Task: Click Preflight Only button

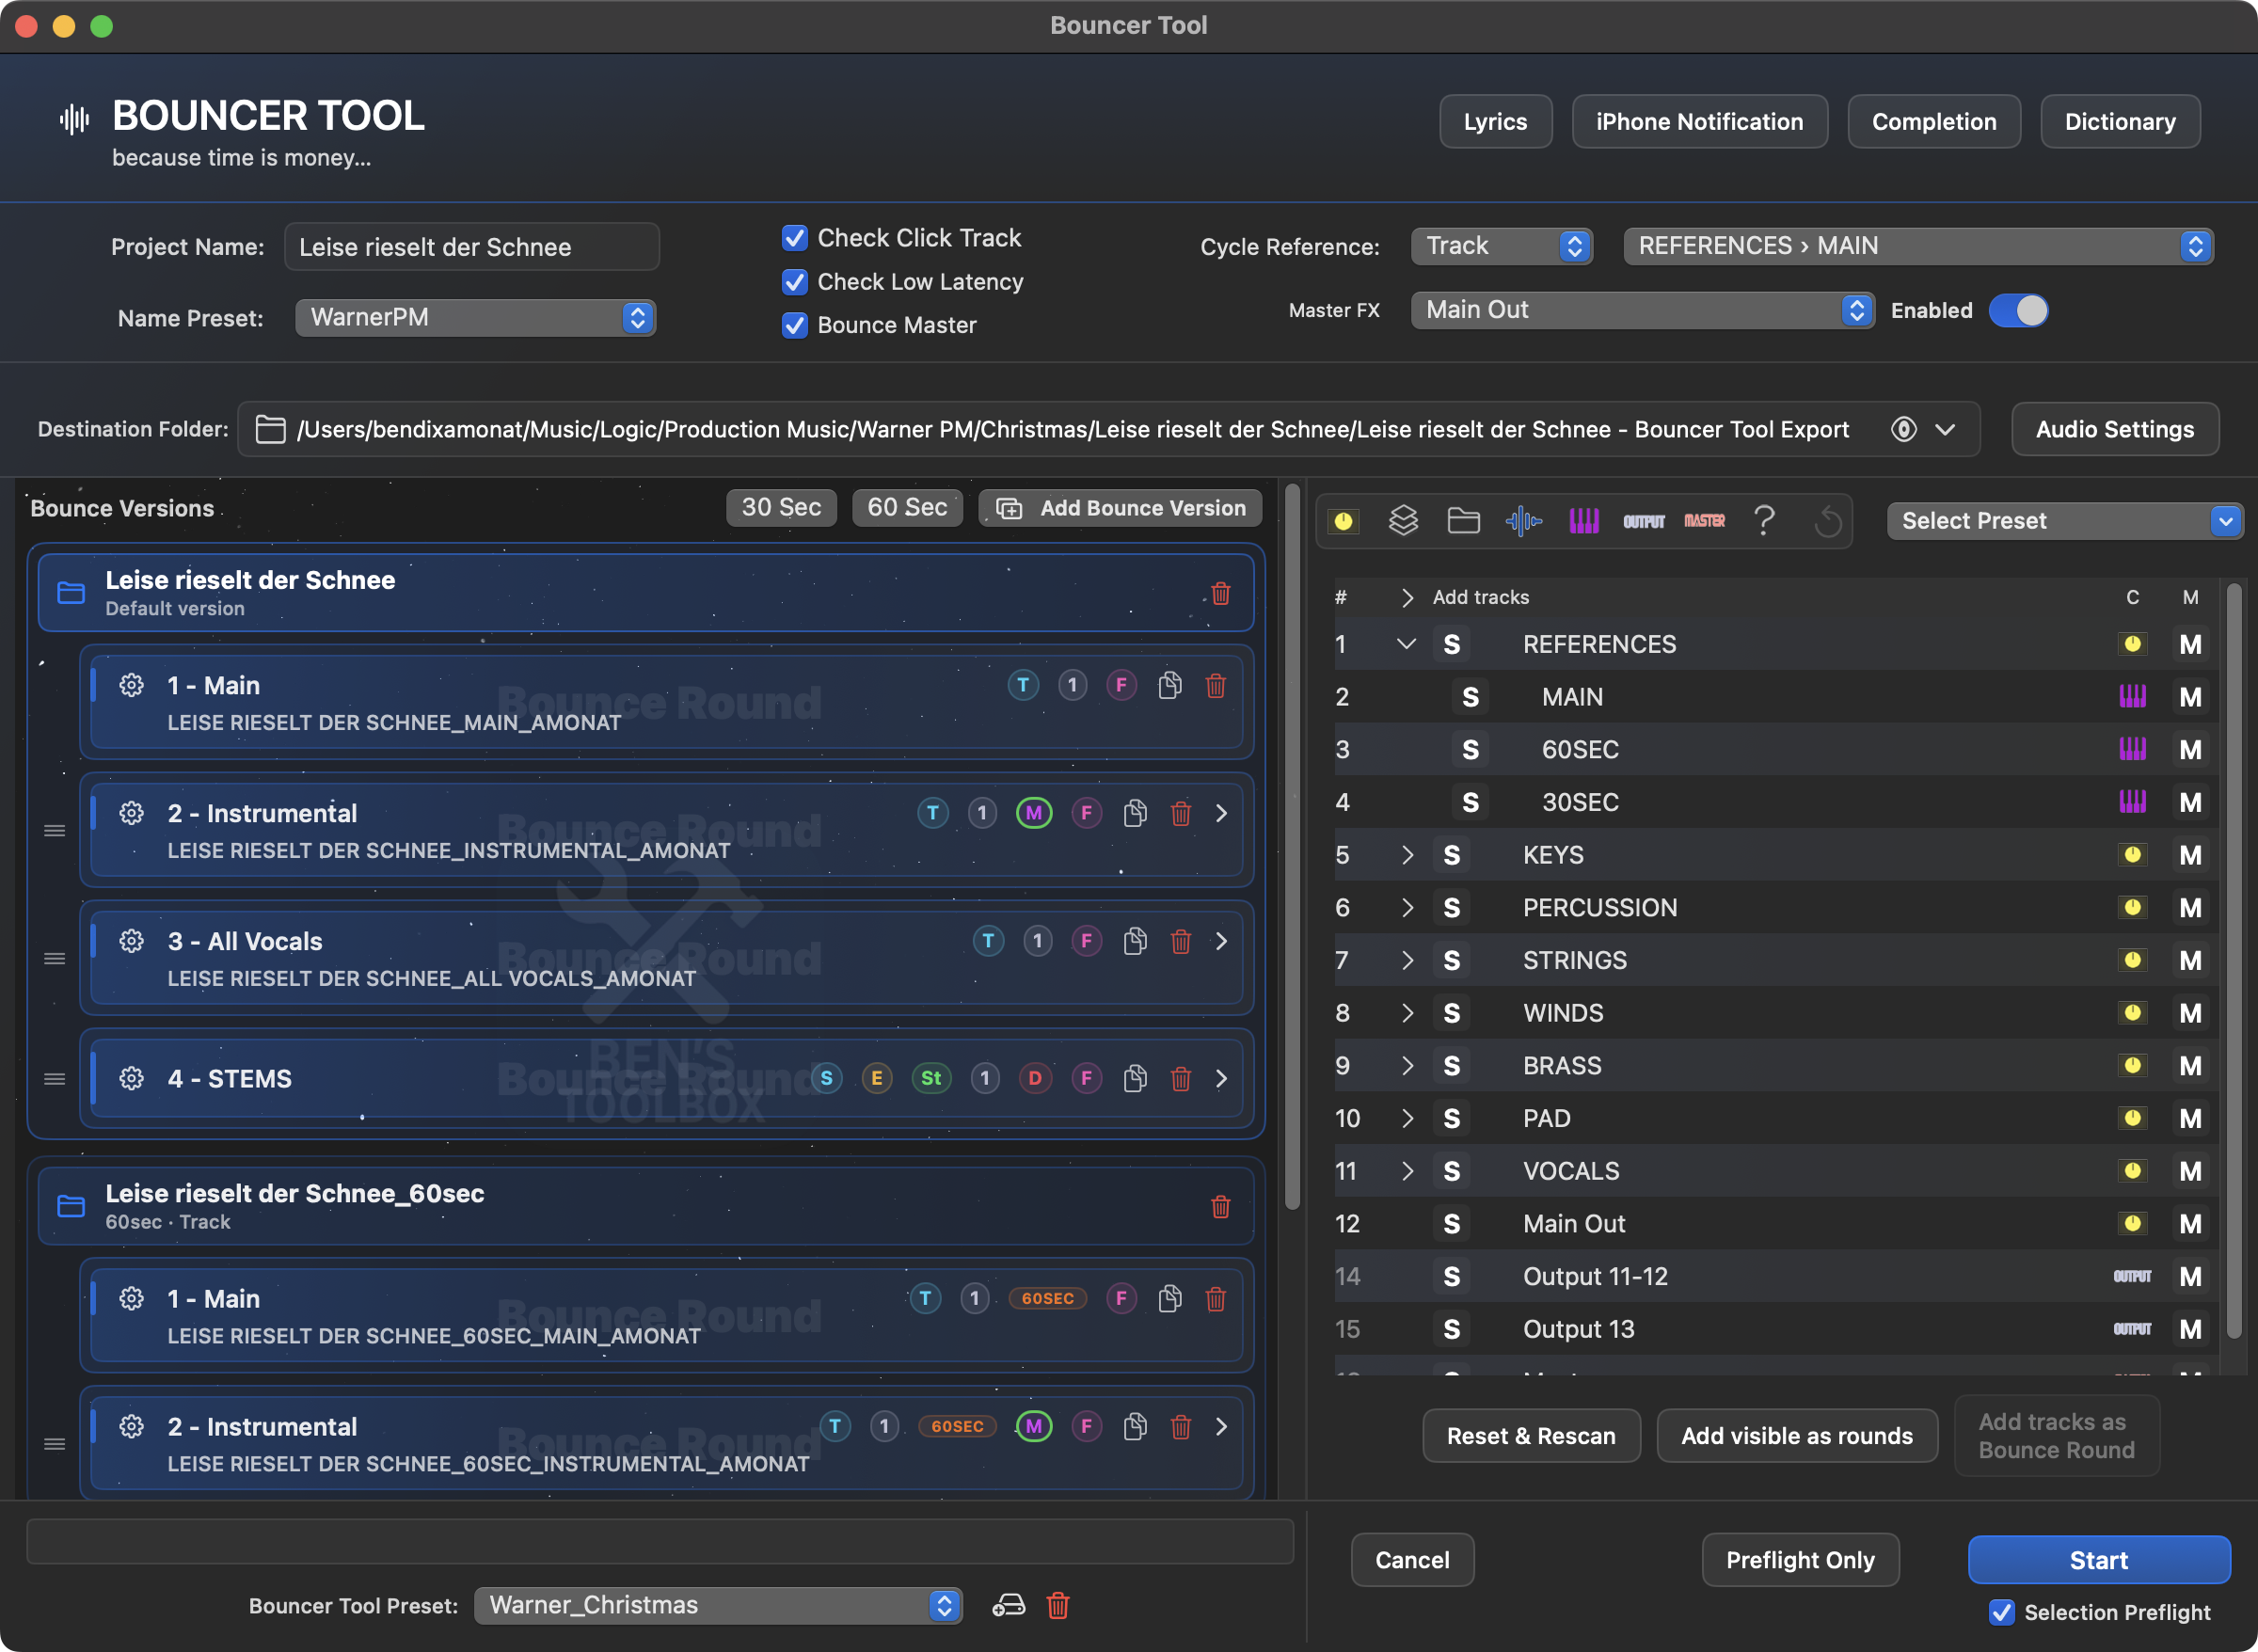Action: [x=1800, y=1559]
